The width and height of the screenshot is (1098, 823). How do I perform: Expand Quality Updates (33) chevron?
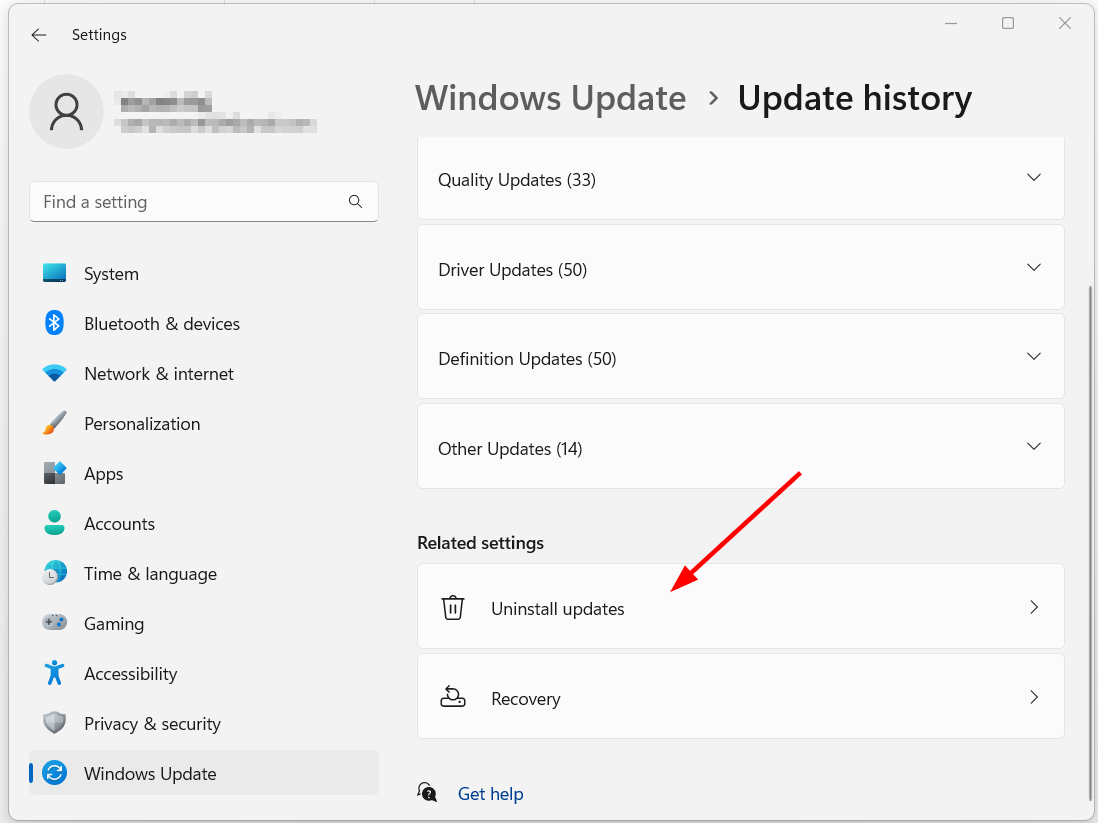(x=1034, y=178)
